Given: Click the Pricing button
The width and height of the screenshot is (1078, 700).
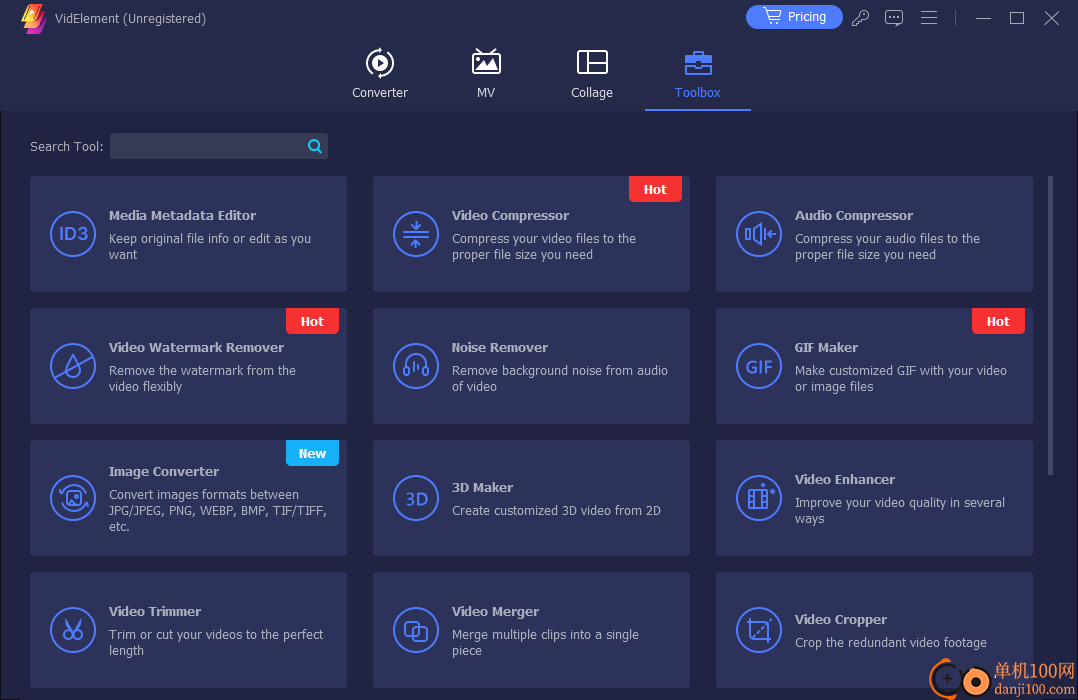Looking at the screenshot, I should coord(794,17).
